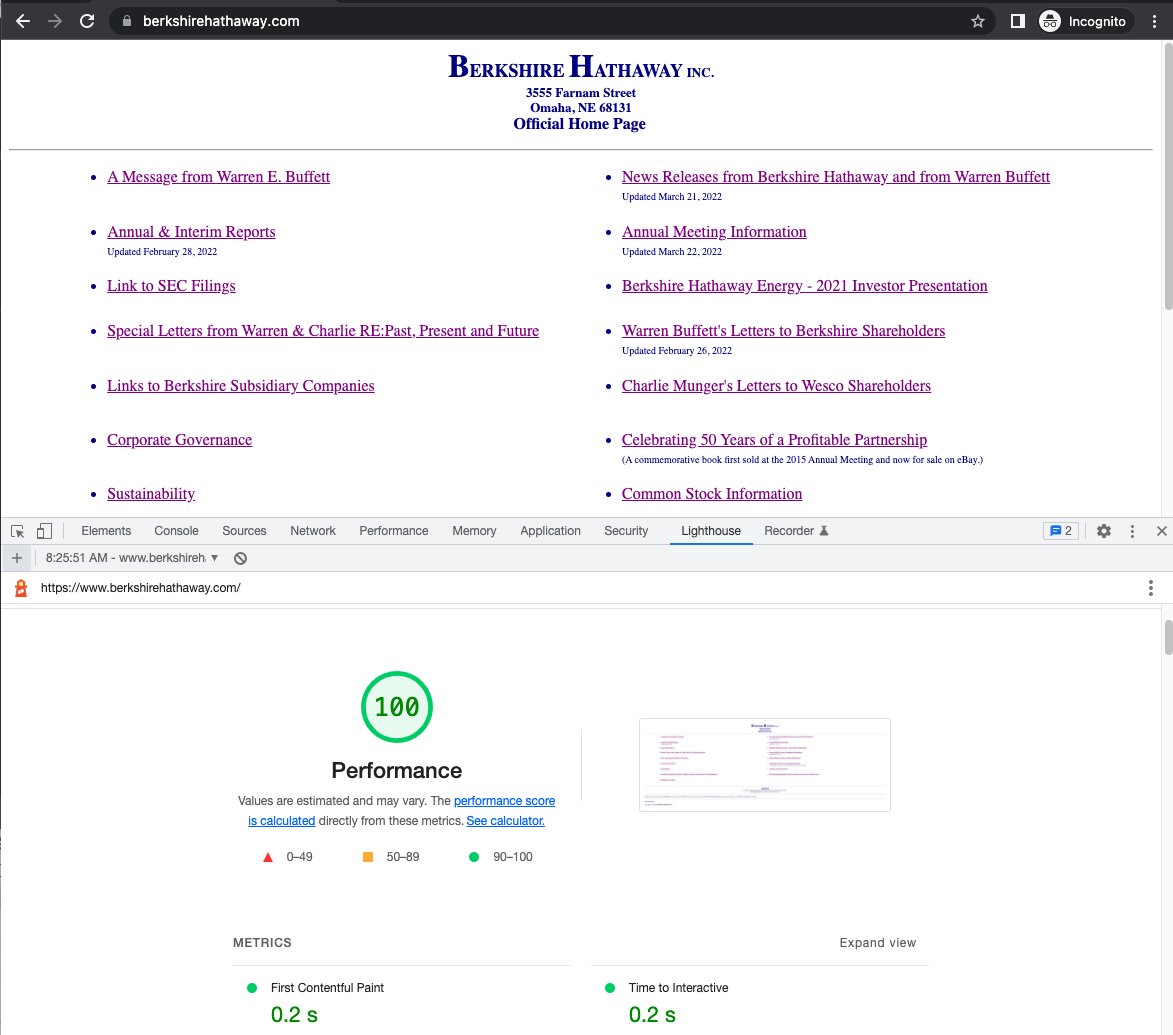Toggle the device toolbar in DevTools
This screenshot has height=1035, width=1173.
coord(45,531)
